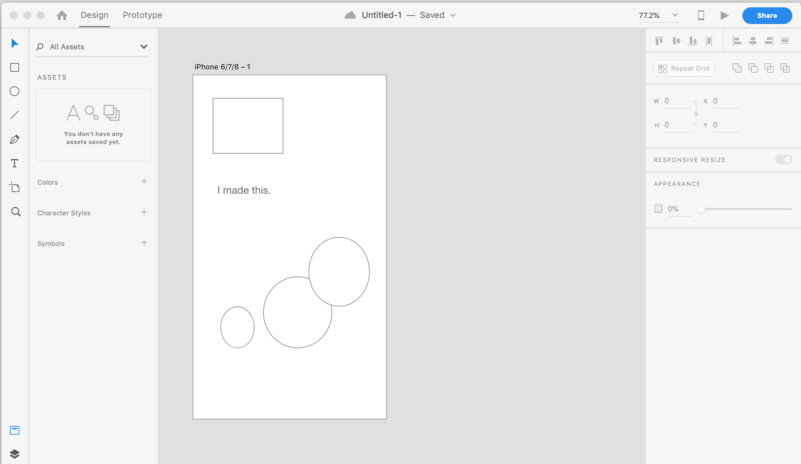This screenshot has width=801, height=464.
Task: Select the Text tool
Action: pos(15,164)
